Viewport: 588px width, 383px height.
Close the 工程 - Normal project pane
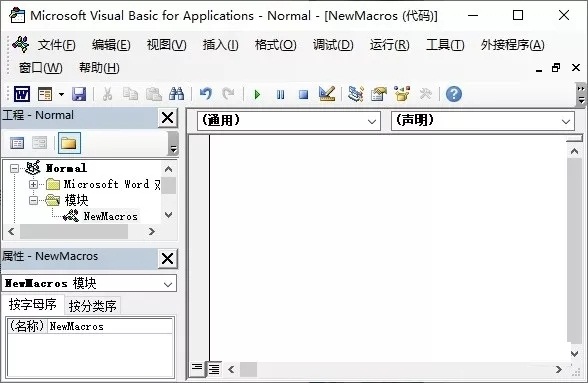coord(167,118)
